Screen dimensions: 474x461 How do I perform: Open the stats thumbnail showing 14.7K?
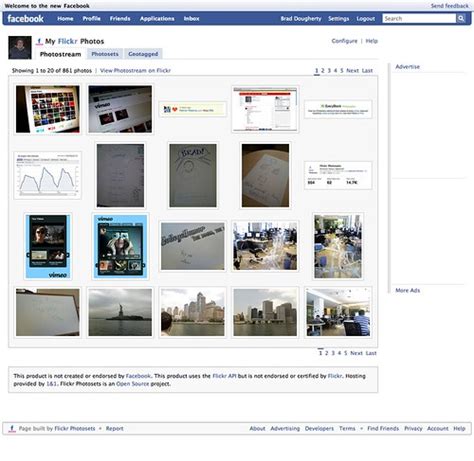[x=338, y=175]
